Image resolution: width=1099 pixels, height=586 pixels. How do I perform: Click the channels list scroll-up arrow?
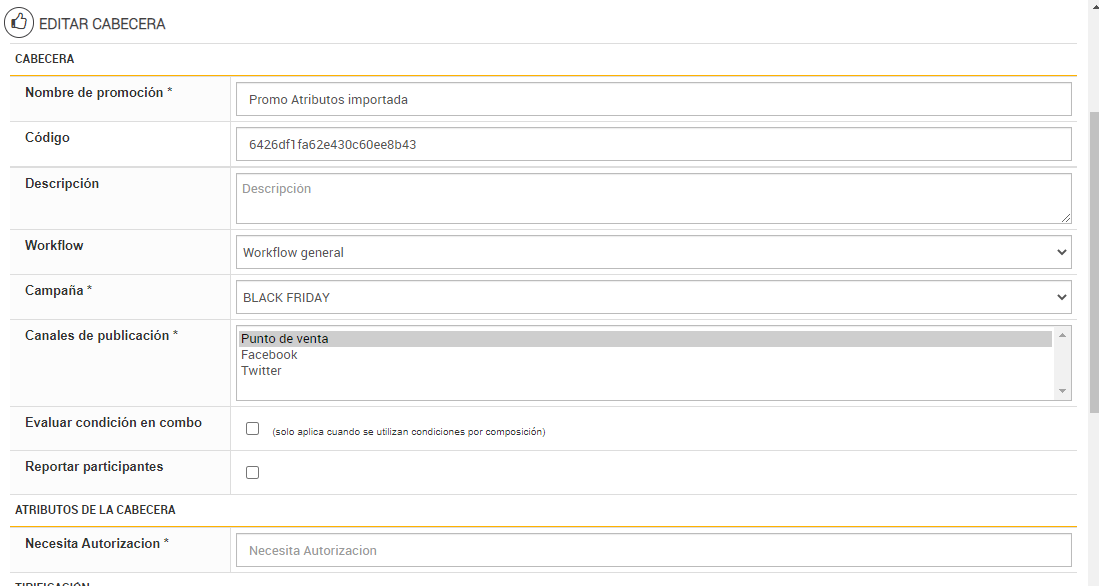[x=1062, y=335]
